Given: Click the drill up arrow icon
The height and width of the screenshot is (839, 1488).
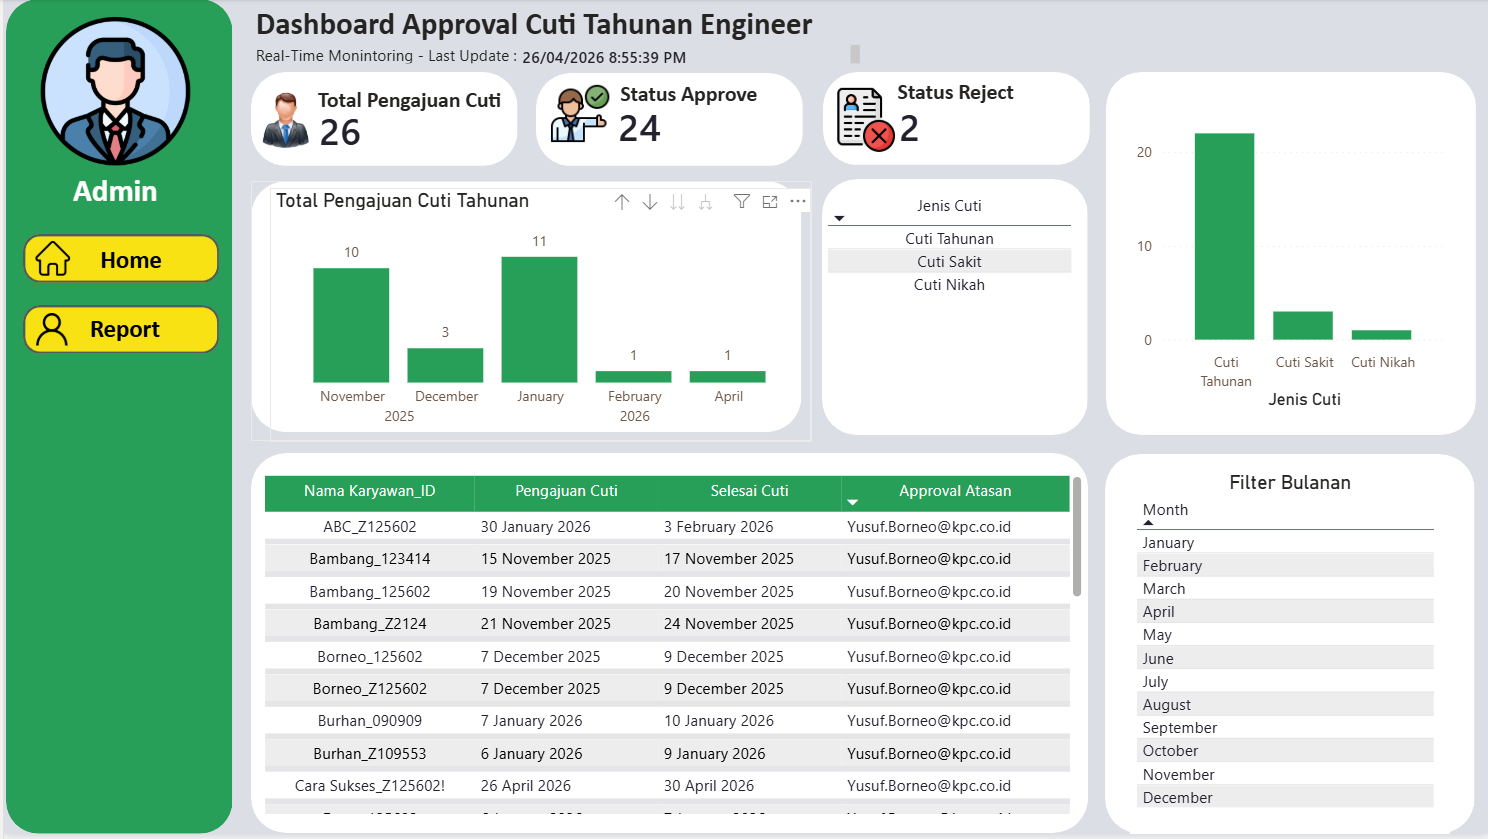Looking at the screenshot, I should 622,202.
